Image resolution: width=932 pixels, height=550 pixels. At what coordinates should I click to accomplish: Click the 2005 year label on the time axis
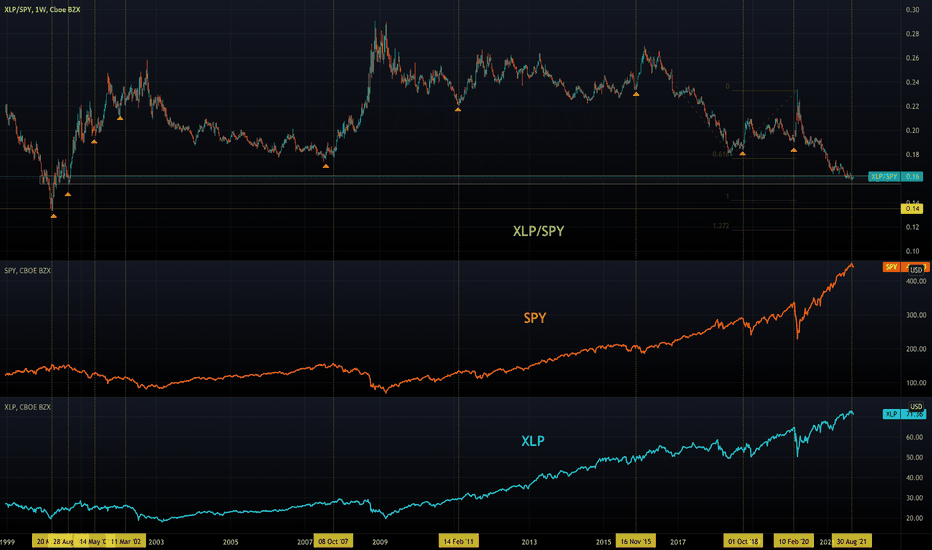[231, 542]
